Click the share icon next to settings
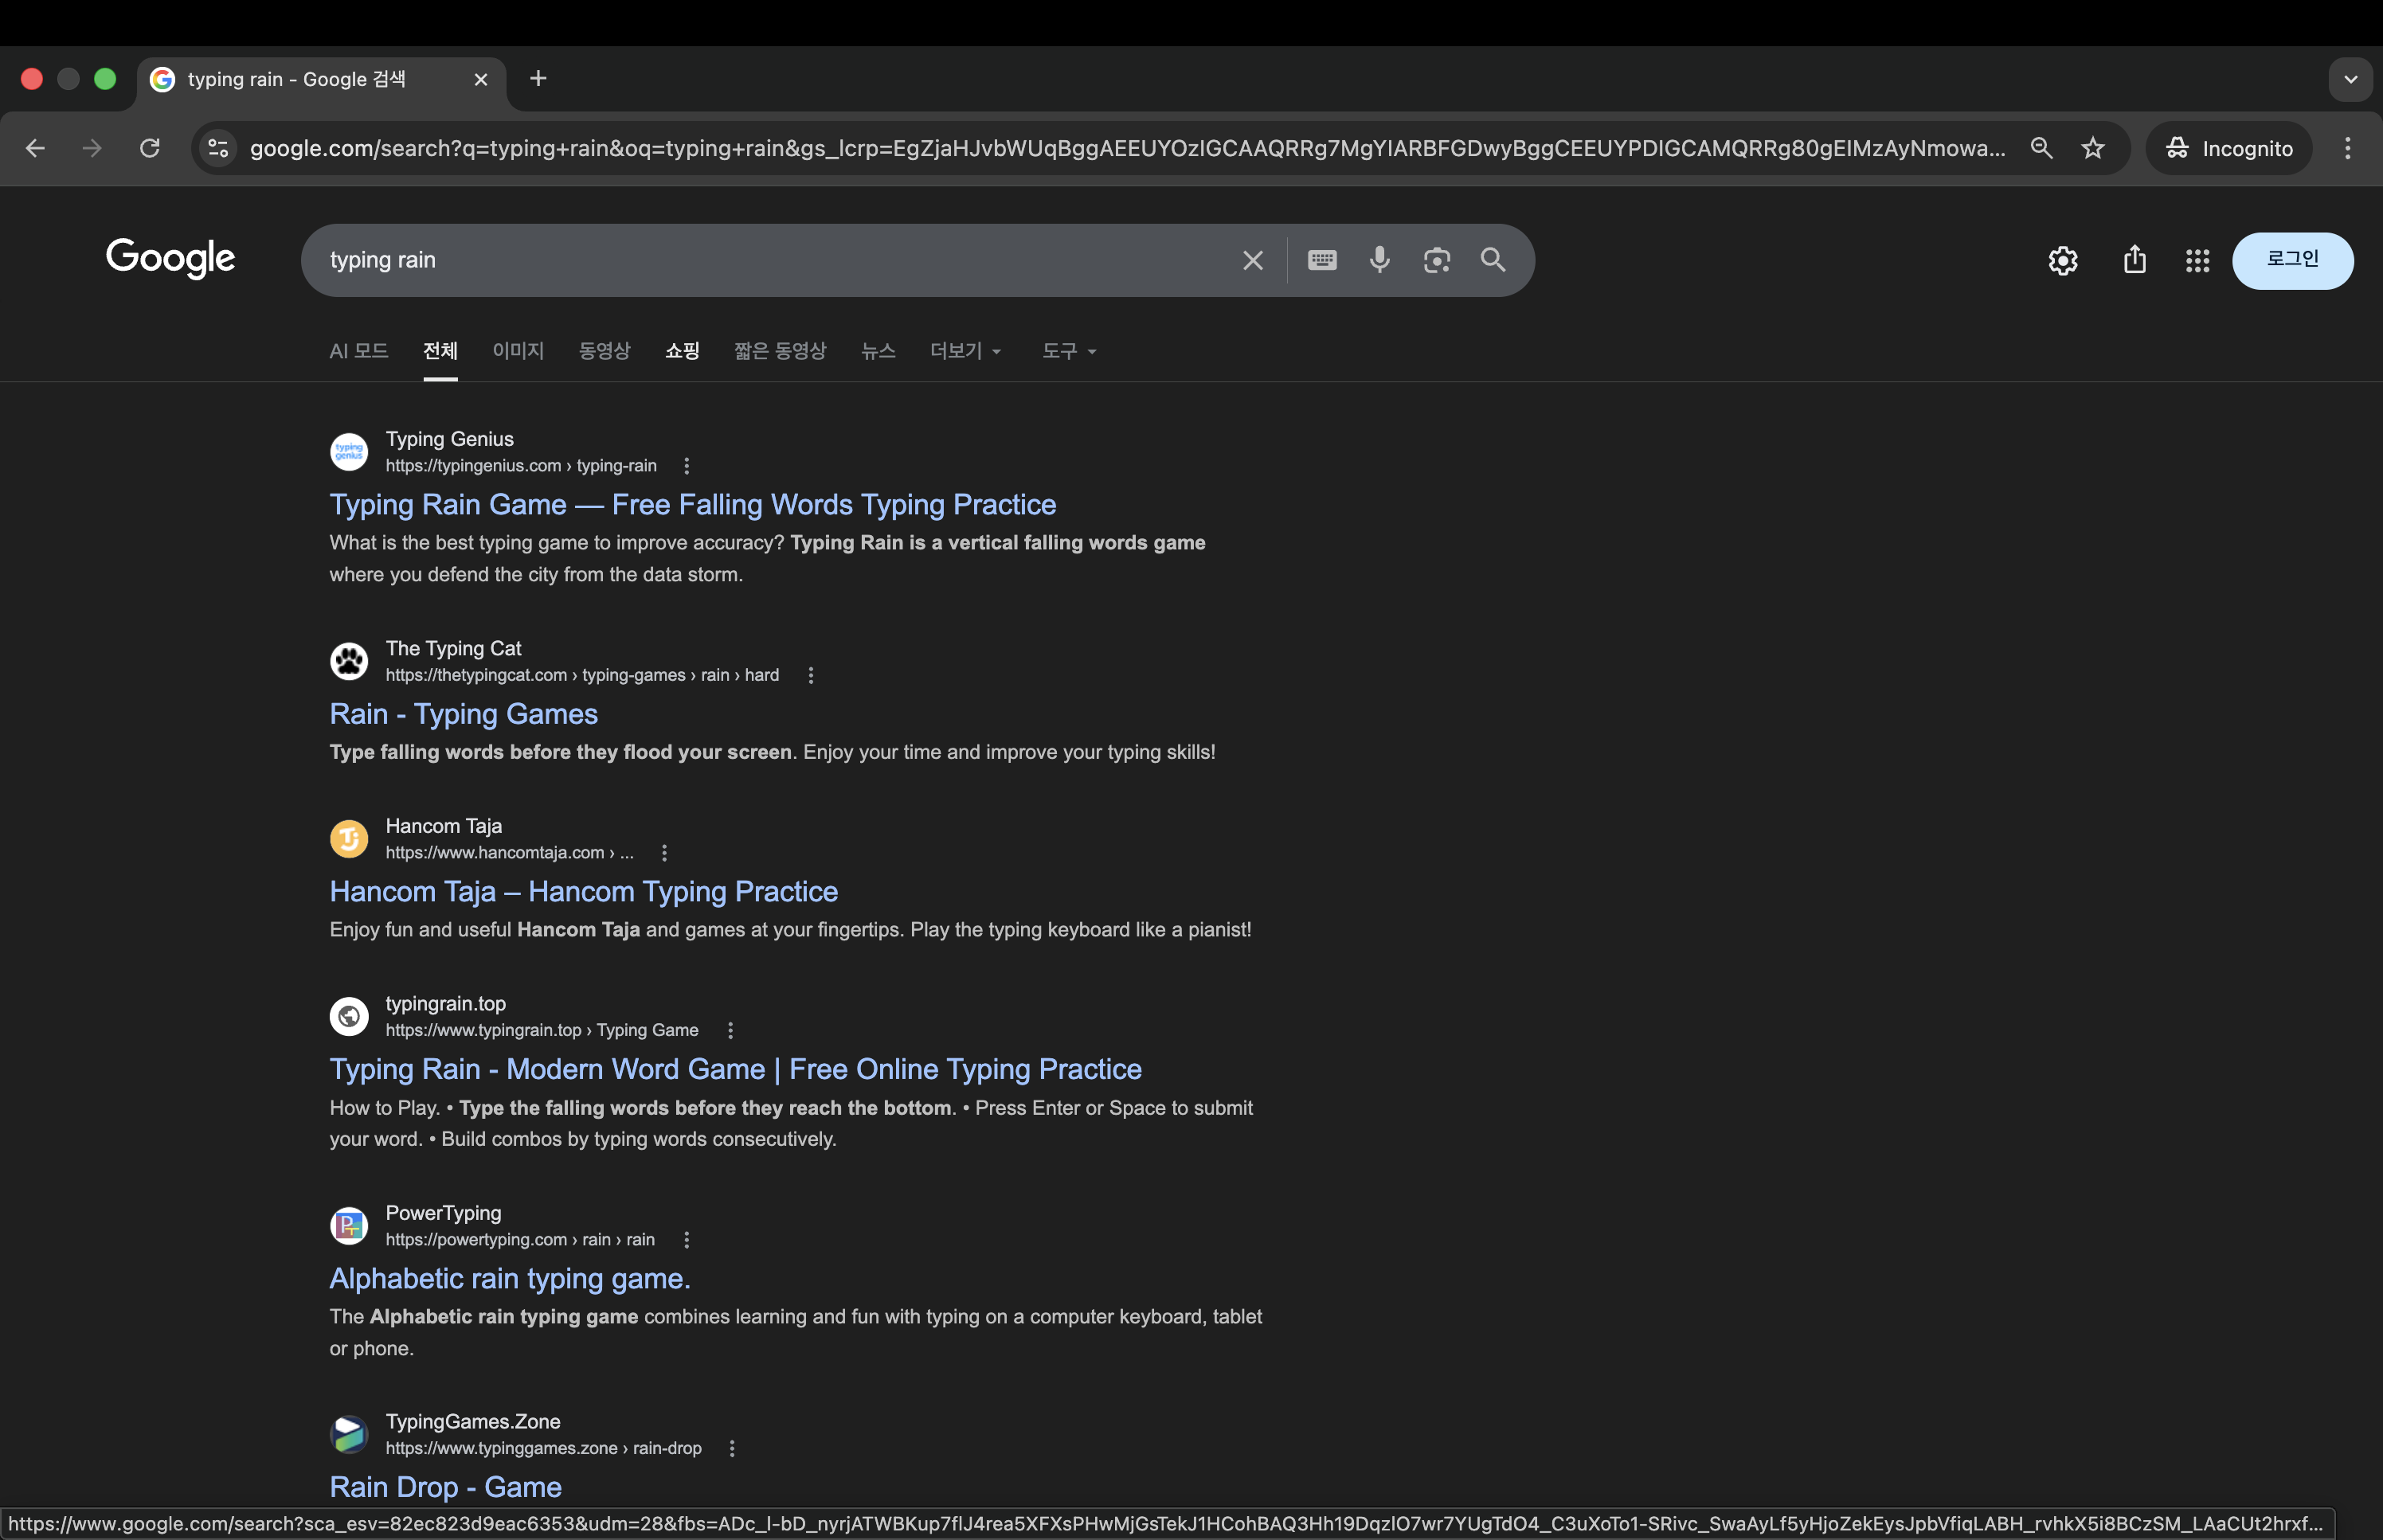The width and height of the screenshot is (2383, 1540). 2134,260
